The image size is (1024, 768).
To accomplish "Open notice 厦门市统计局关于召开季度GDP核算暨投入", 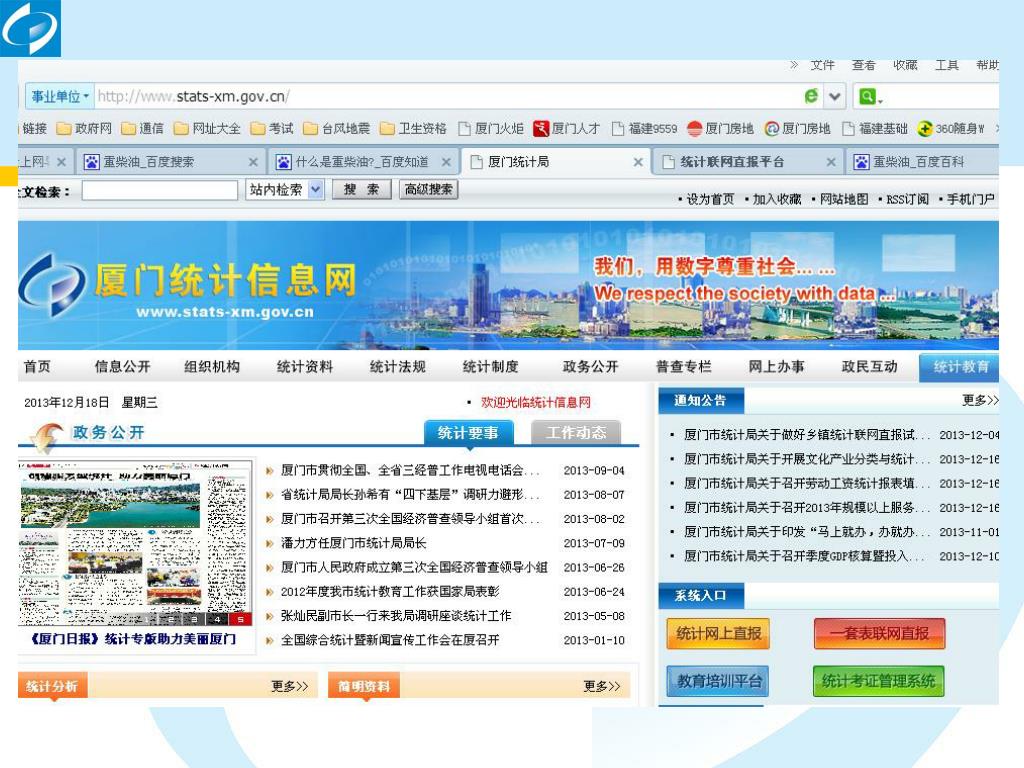I will click(x=804, y=556).
